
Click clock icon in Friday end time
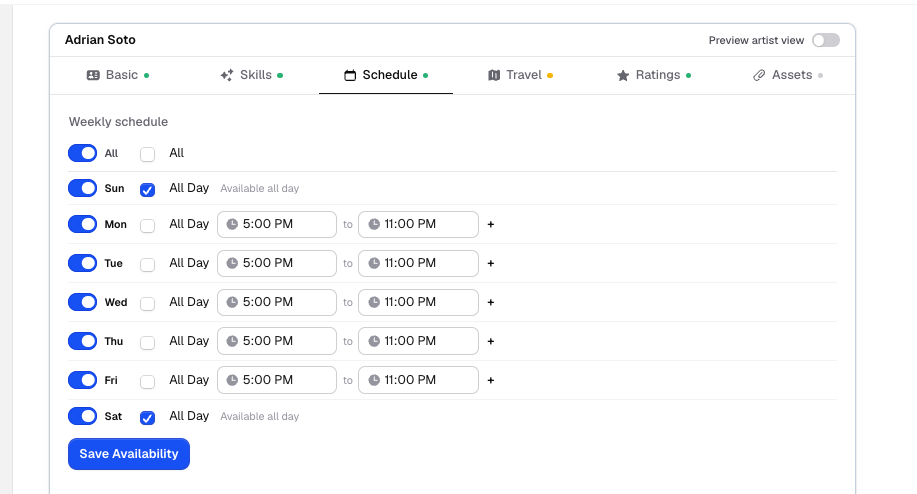pyautogui.click(x=374, y=381)
